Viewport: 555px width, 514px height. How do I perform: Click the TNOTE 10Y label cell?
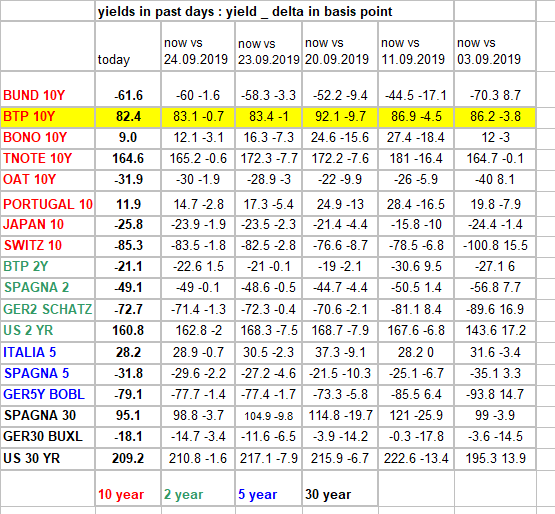48,159
